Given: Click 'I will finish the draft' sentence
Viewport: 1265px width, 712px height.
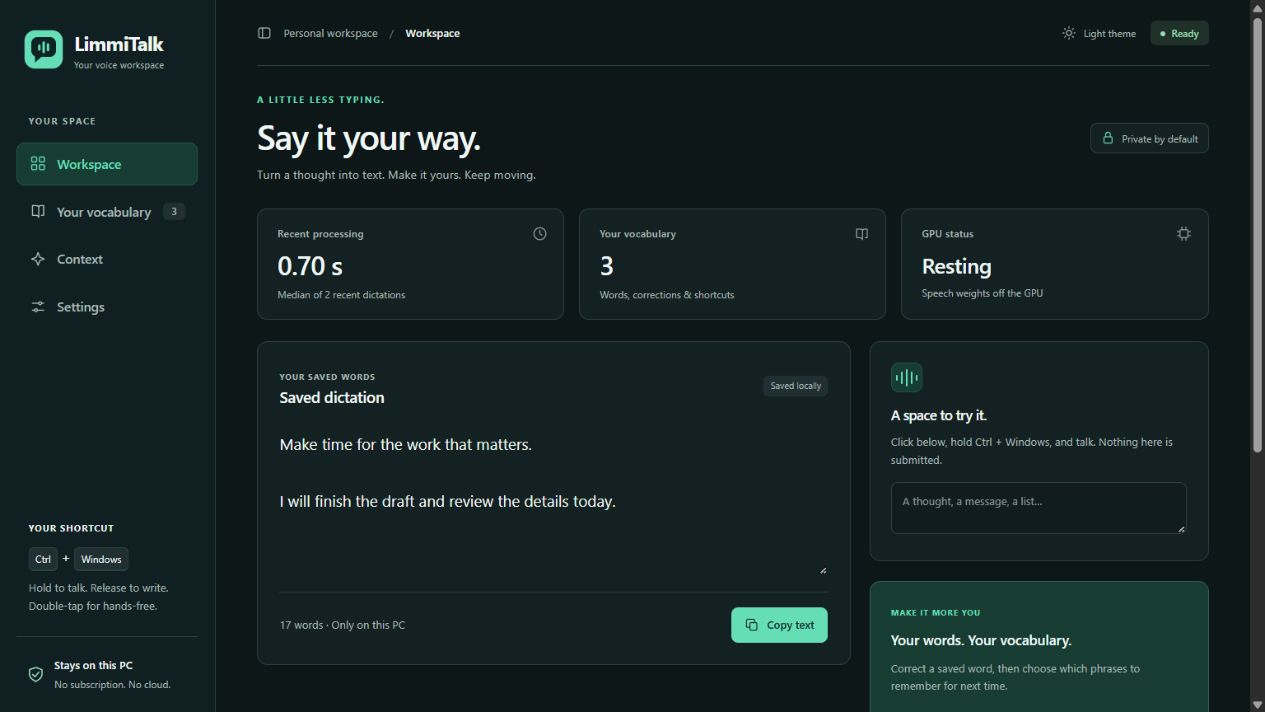Looking at the screenshot, I should (447, 501).
